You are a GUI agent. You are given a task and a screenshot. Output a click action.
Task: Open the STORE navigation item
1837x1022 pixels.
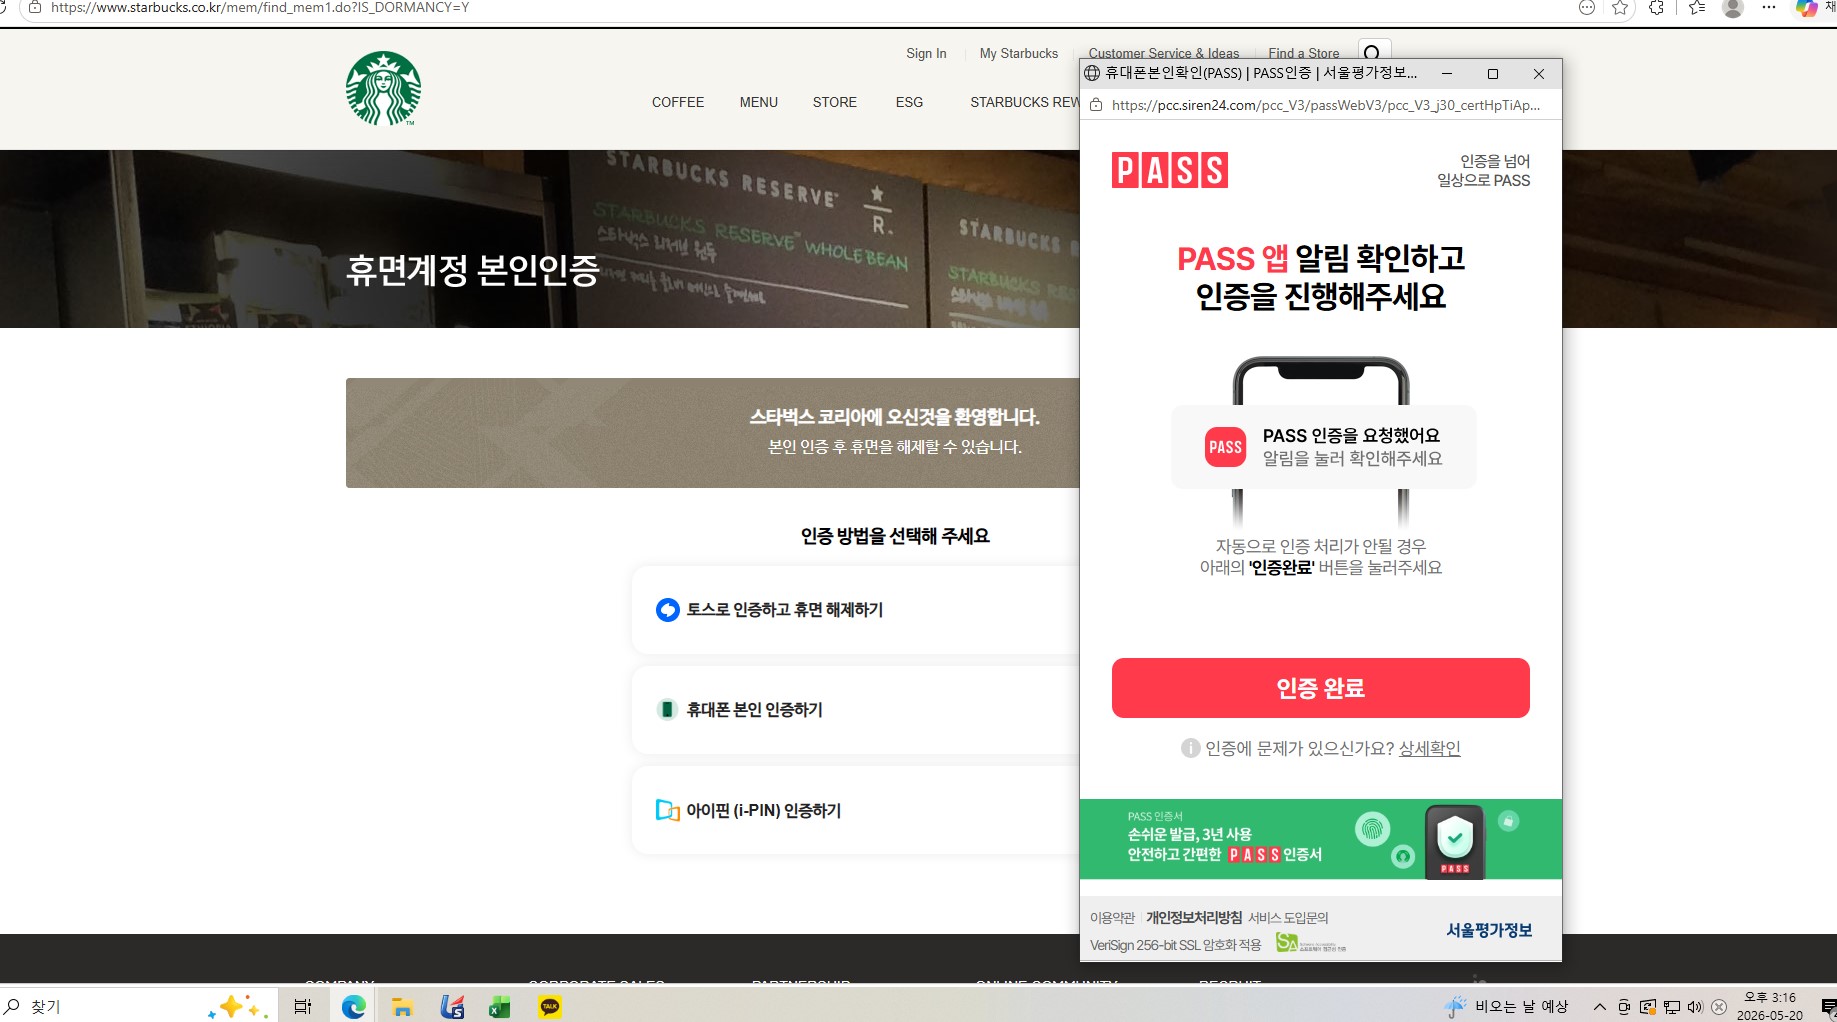pyautogui.click(x=835, y=102)
